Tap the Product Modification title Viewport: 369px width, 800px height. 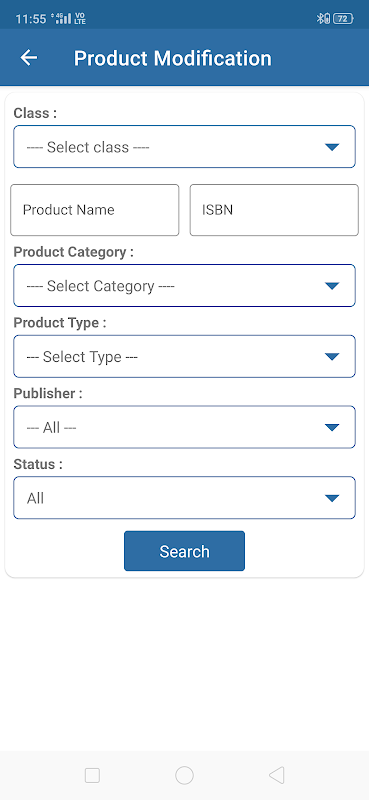(x=173, y=58)
